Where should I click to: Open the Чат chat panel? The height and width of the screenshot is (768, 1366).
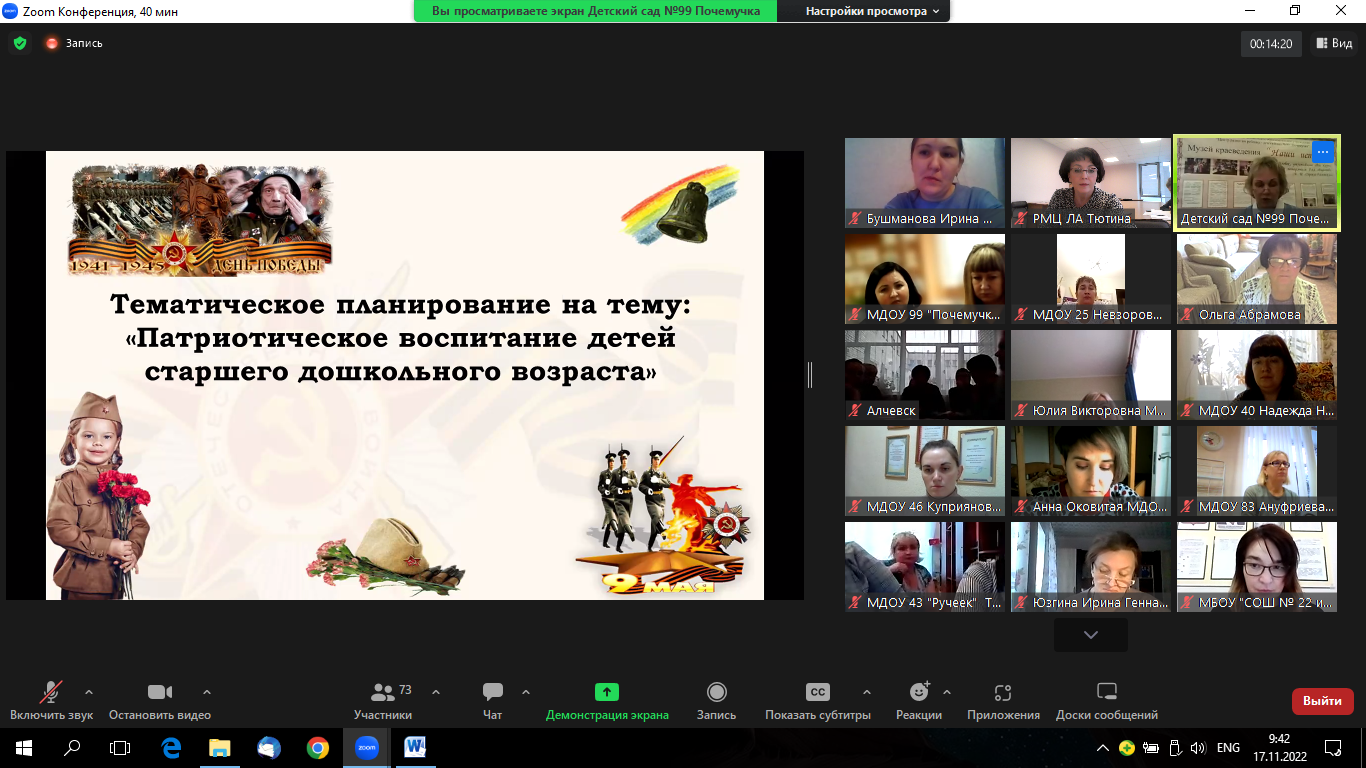[492, 700]
